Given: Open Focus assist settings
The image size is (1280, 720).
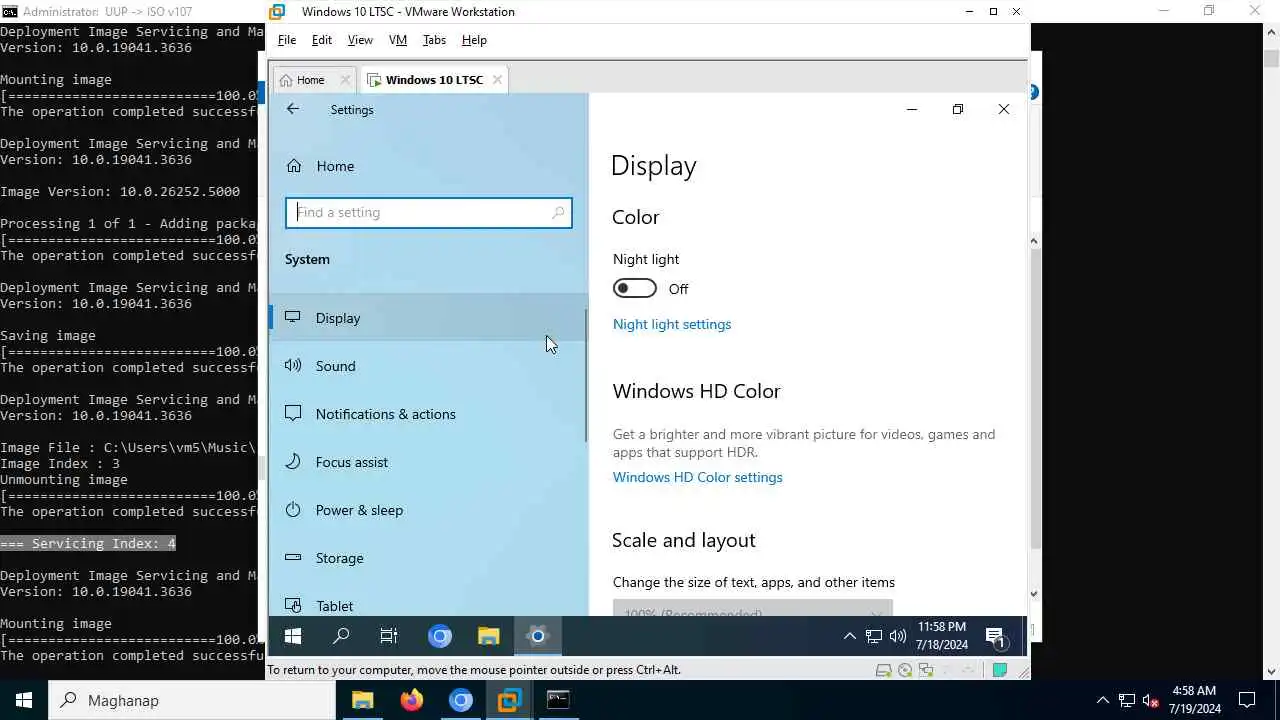Looking at the screenshot, I should [428, 462].
